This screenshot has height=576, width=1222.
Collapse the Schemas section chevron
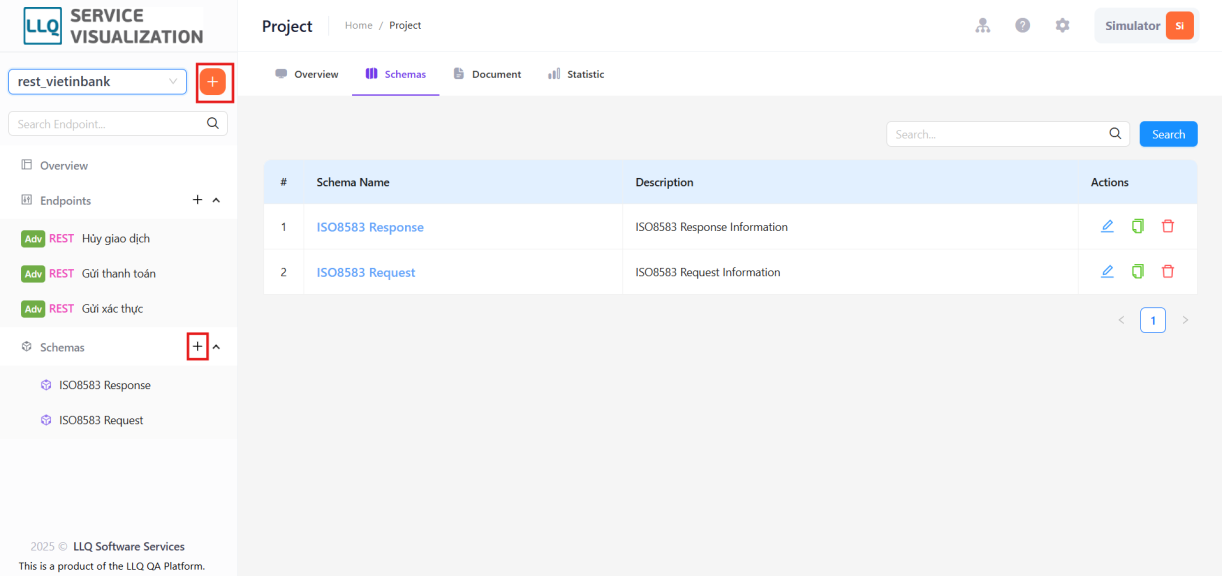[x=216, y=347]
